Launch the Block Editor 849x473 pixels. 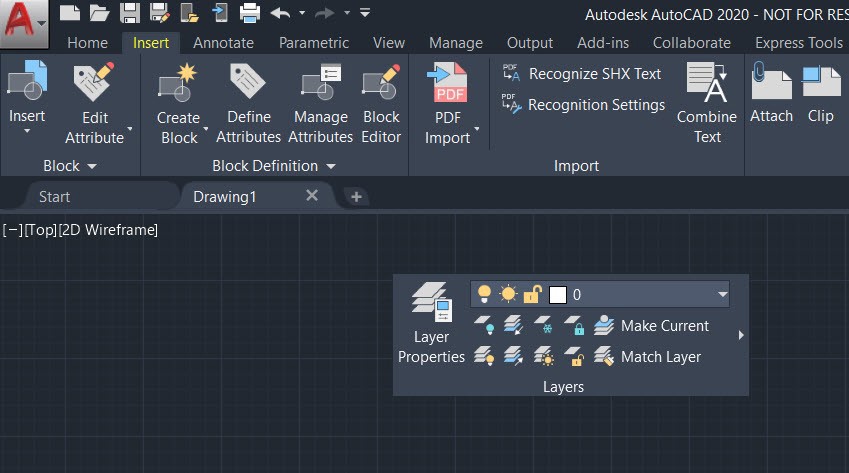pos(381,103)
